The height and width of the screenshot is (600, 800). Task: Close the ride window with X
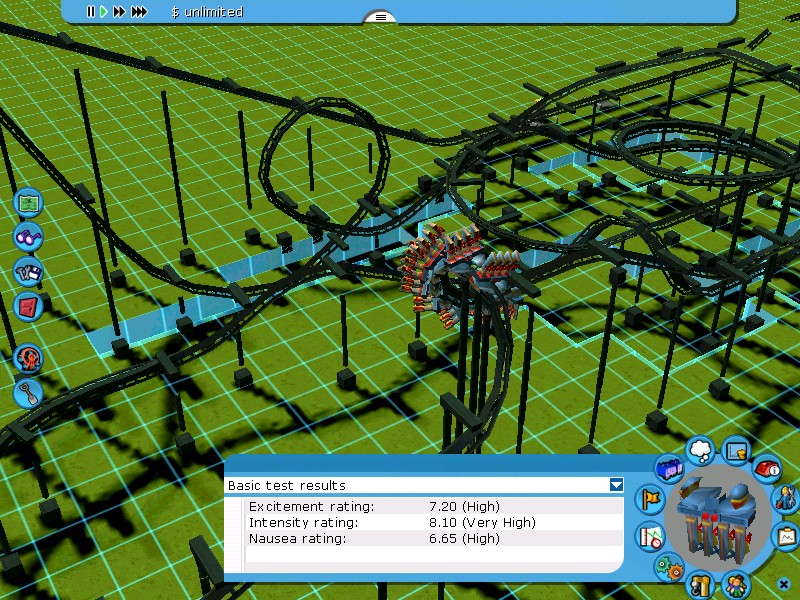(x=784, y=584)
